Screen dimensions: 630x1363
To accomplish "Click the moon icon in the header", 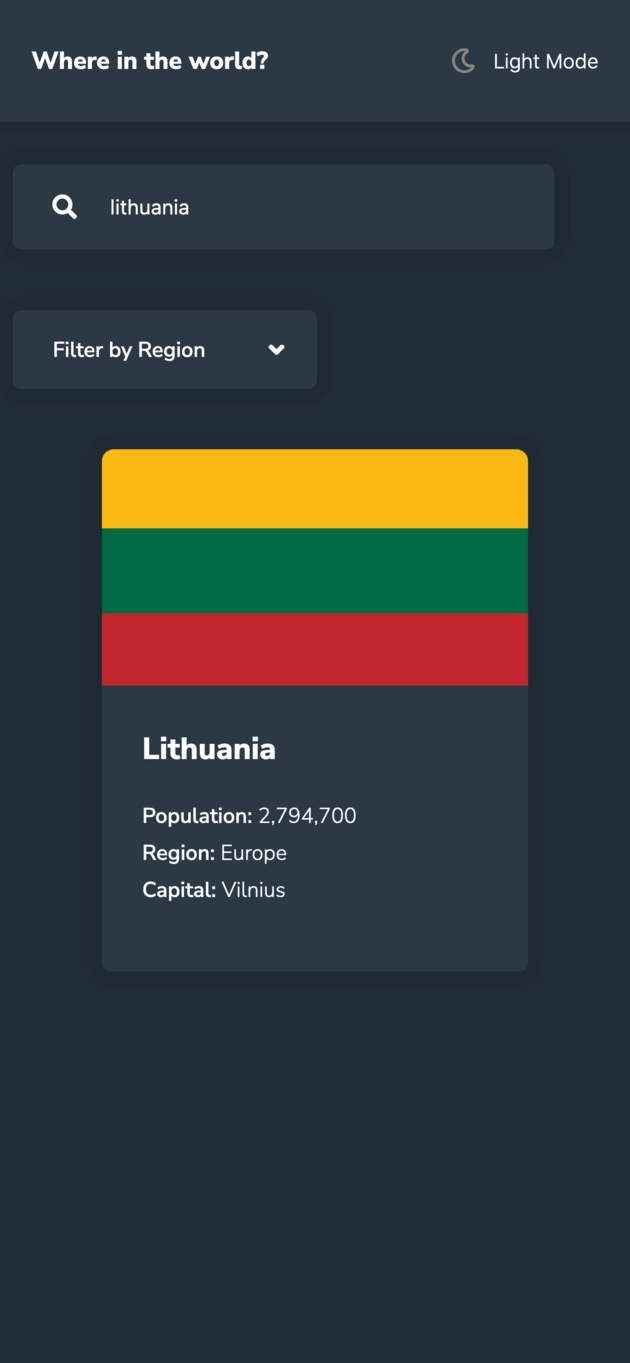I will point(463,61).
